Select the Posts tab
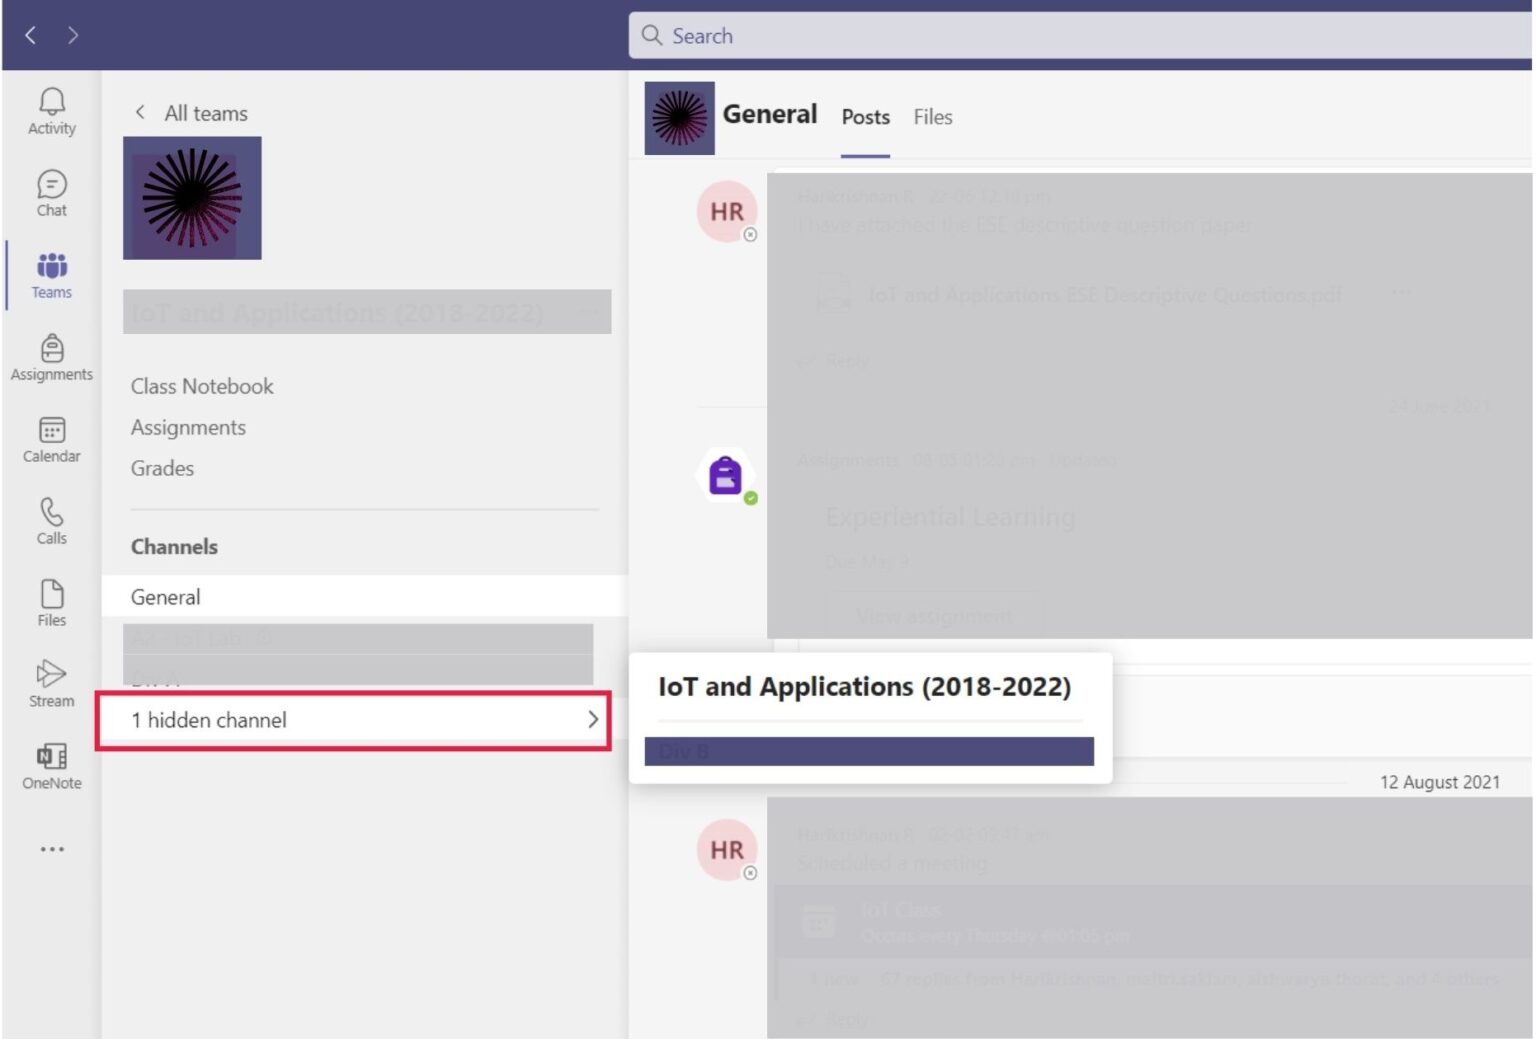 tap(864, 117)
